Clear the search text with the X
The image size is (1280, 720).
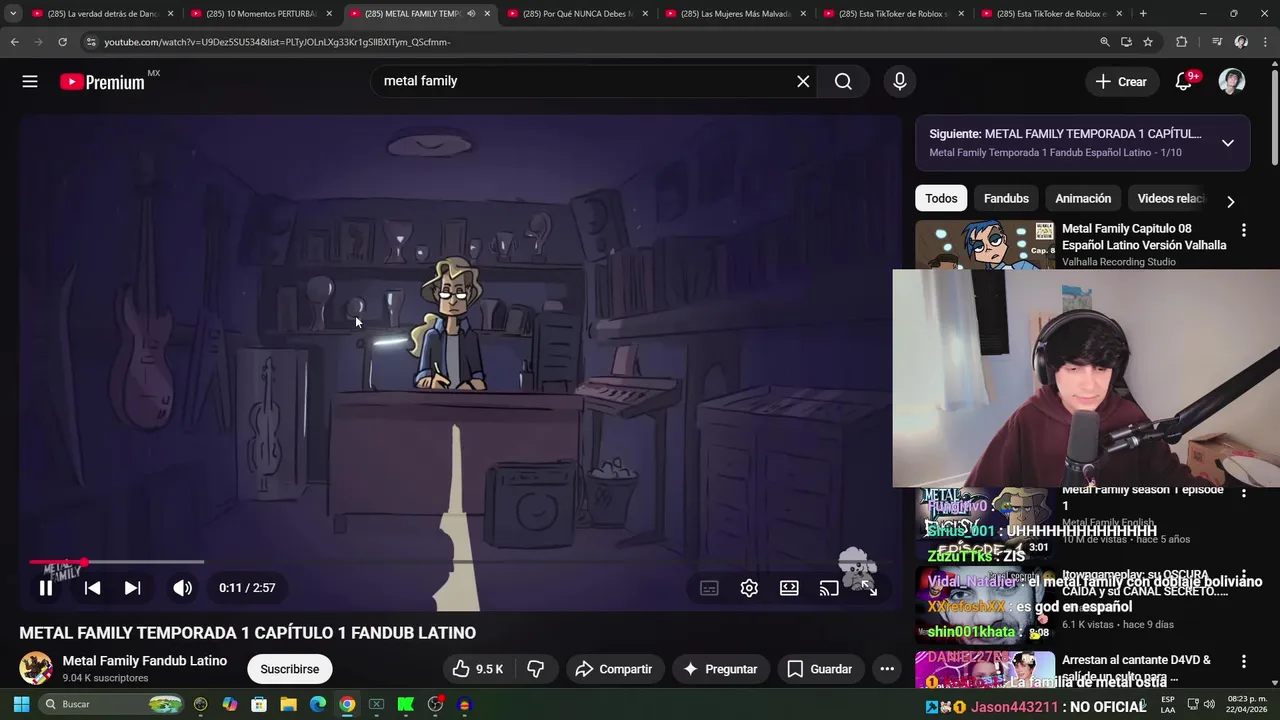(803, 82)
